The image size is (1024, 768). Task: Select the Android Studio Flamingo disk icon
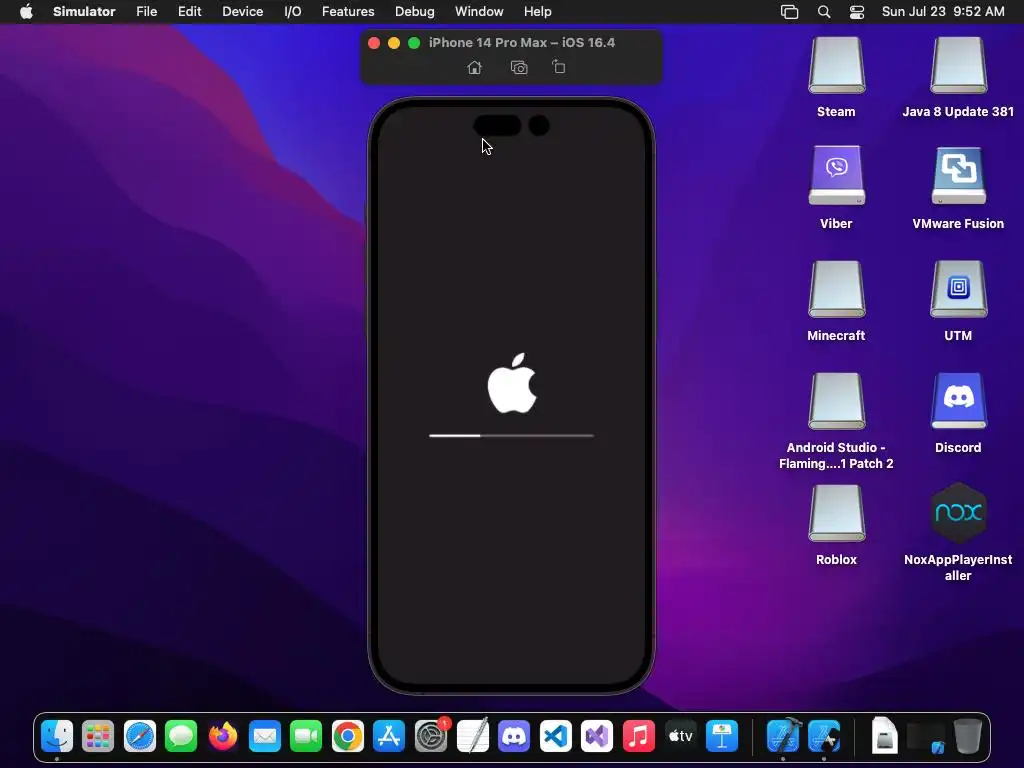pos(836,401)
